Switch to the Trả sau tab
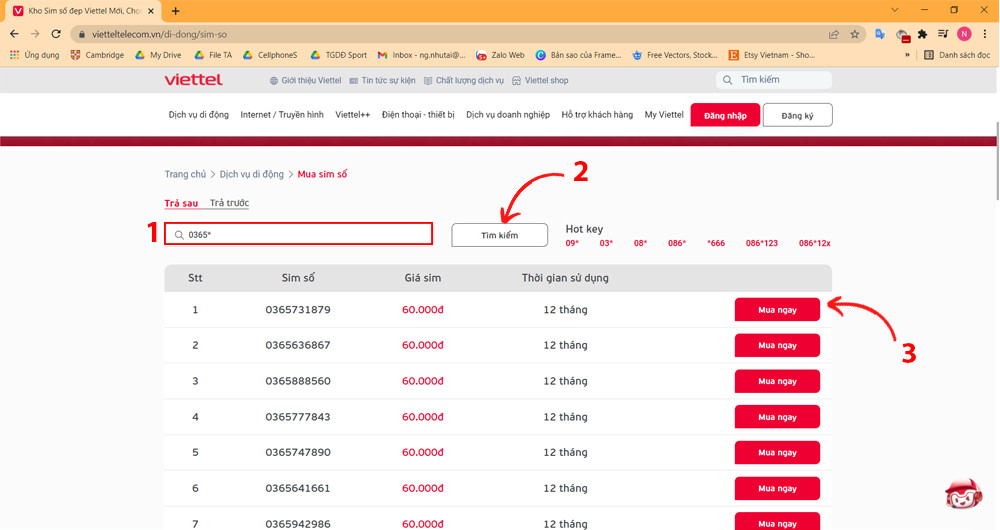Image resolution: width=1000 pixels, height=530 pixels. click(x=181, y=203)
